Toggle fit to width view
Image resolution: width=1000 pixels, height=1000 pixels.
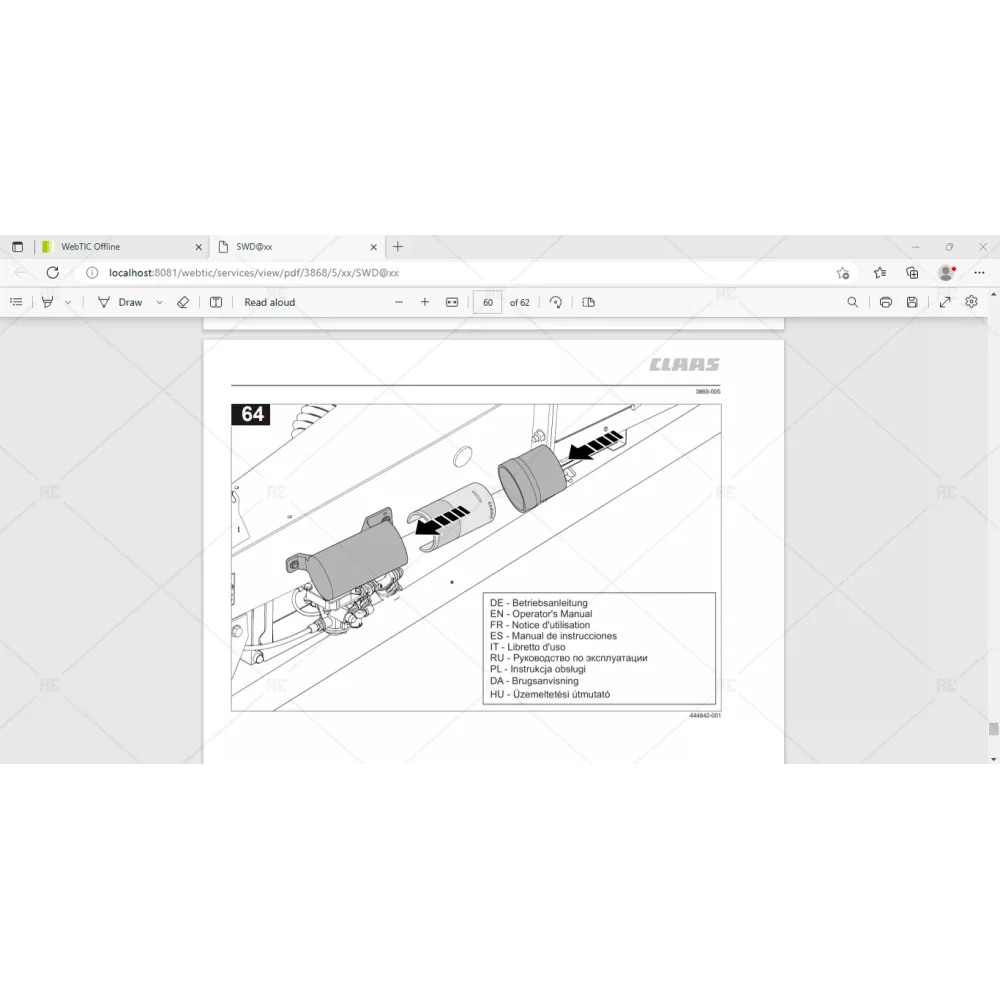pyautogui.click(x=452, y=302)
